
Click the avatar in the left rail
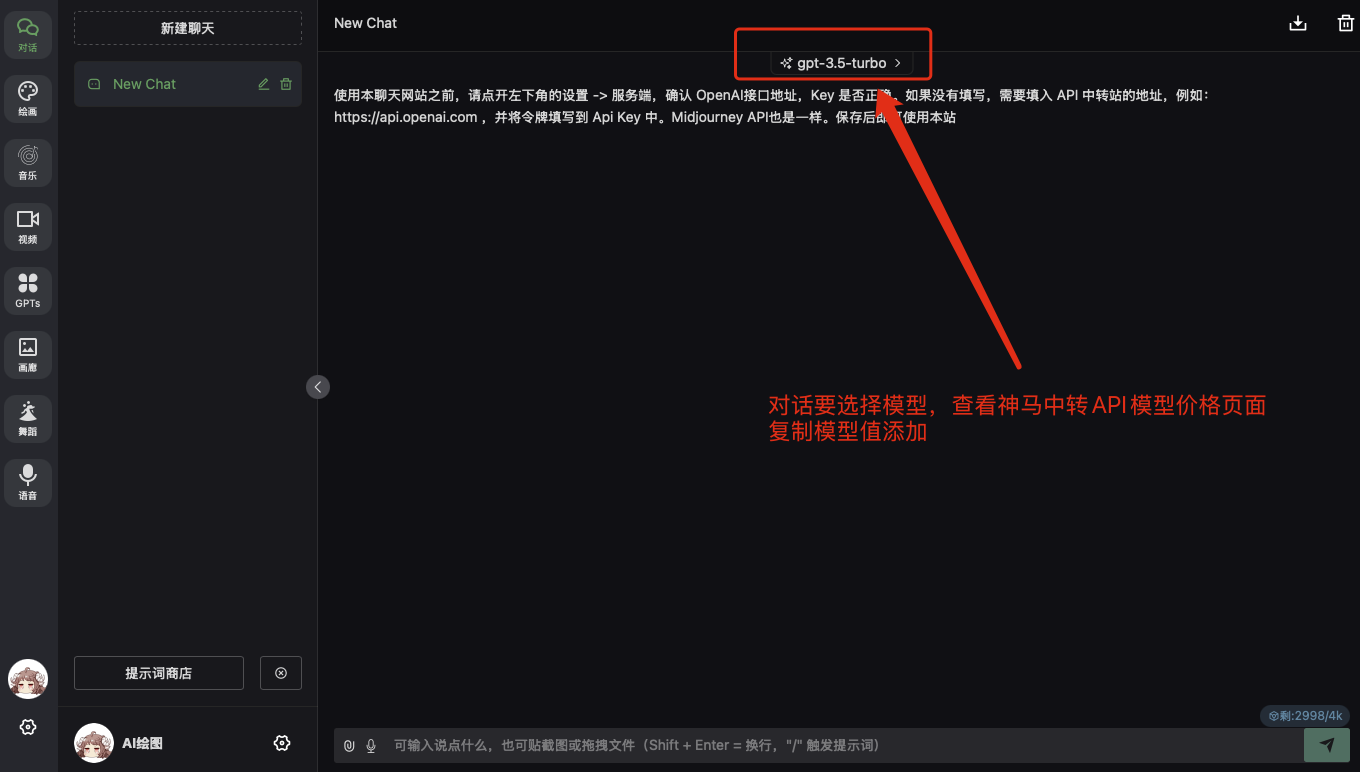(x=28, y=679)
